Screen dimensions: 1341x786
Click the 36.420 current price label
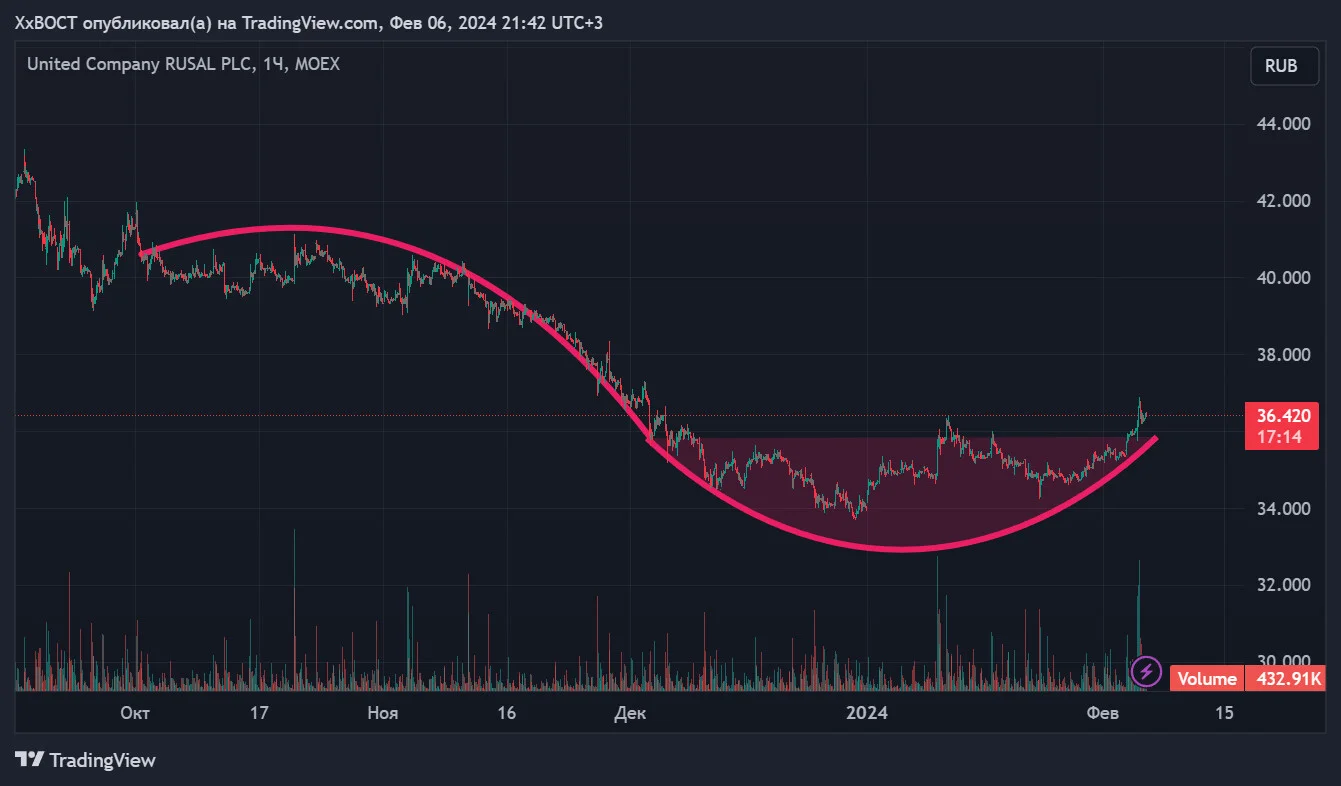[x=1281, y=415]
